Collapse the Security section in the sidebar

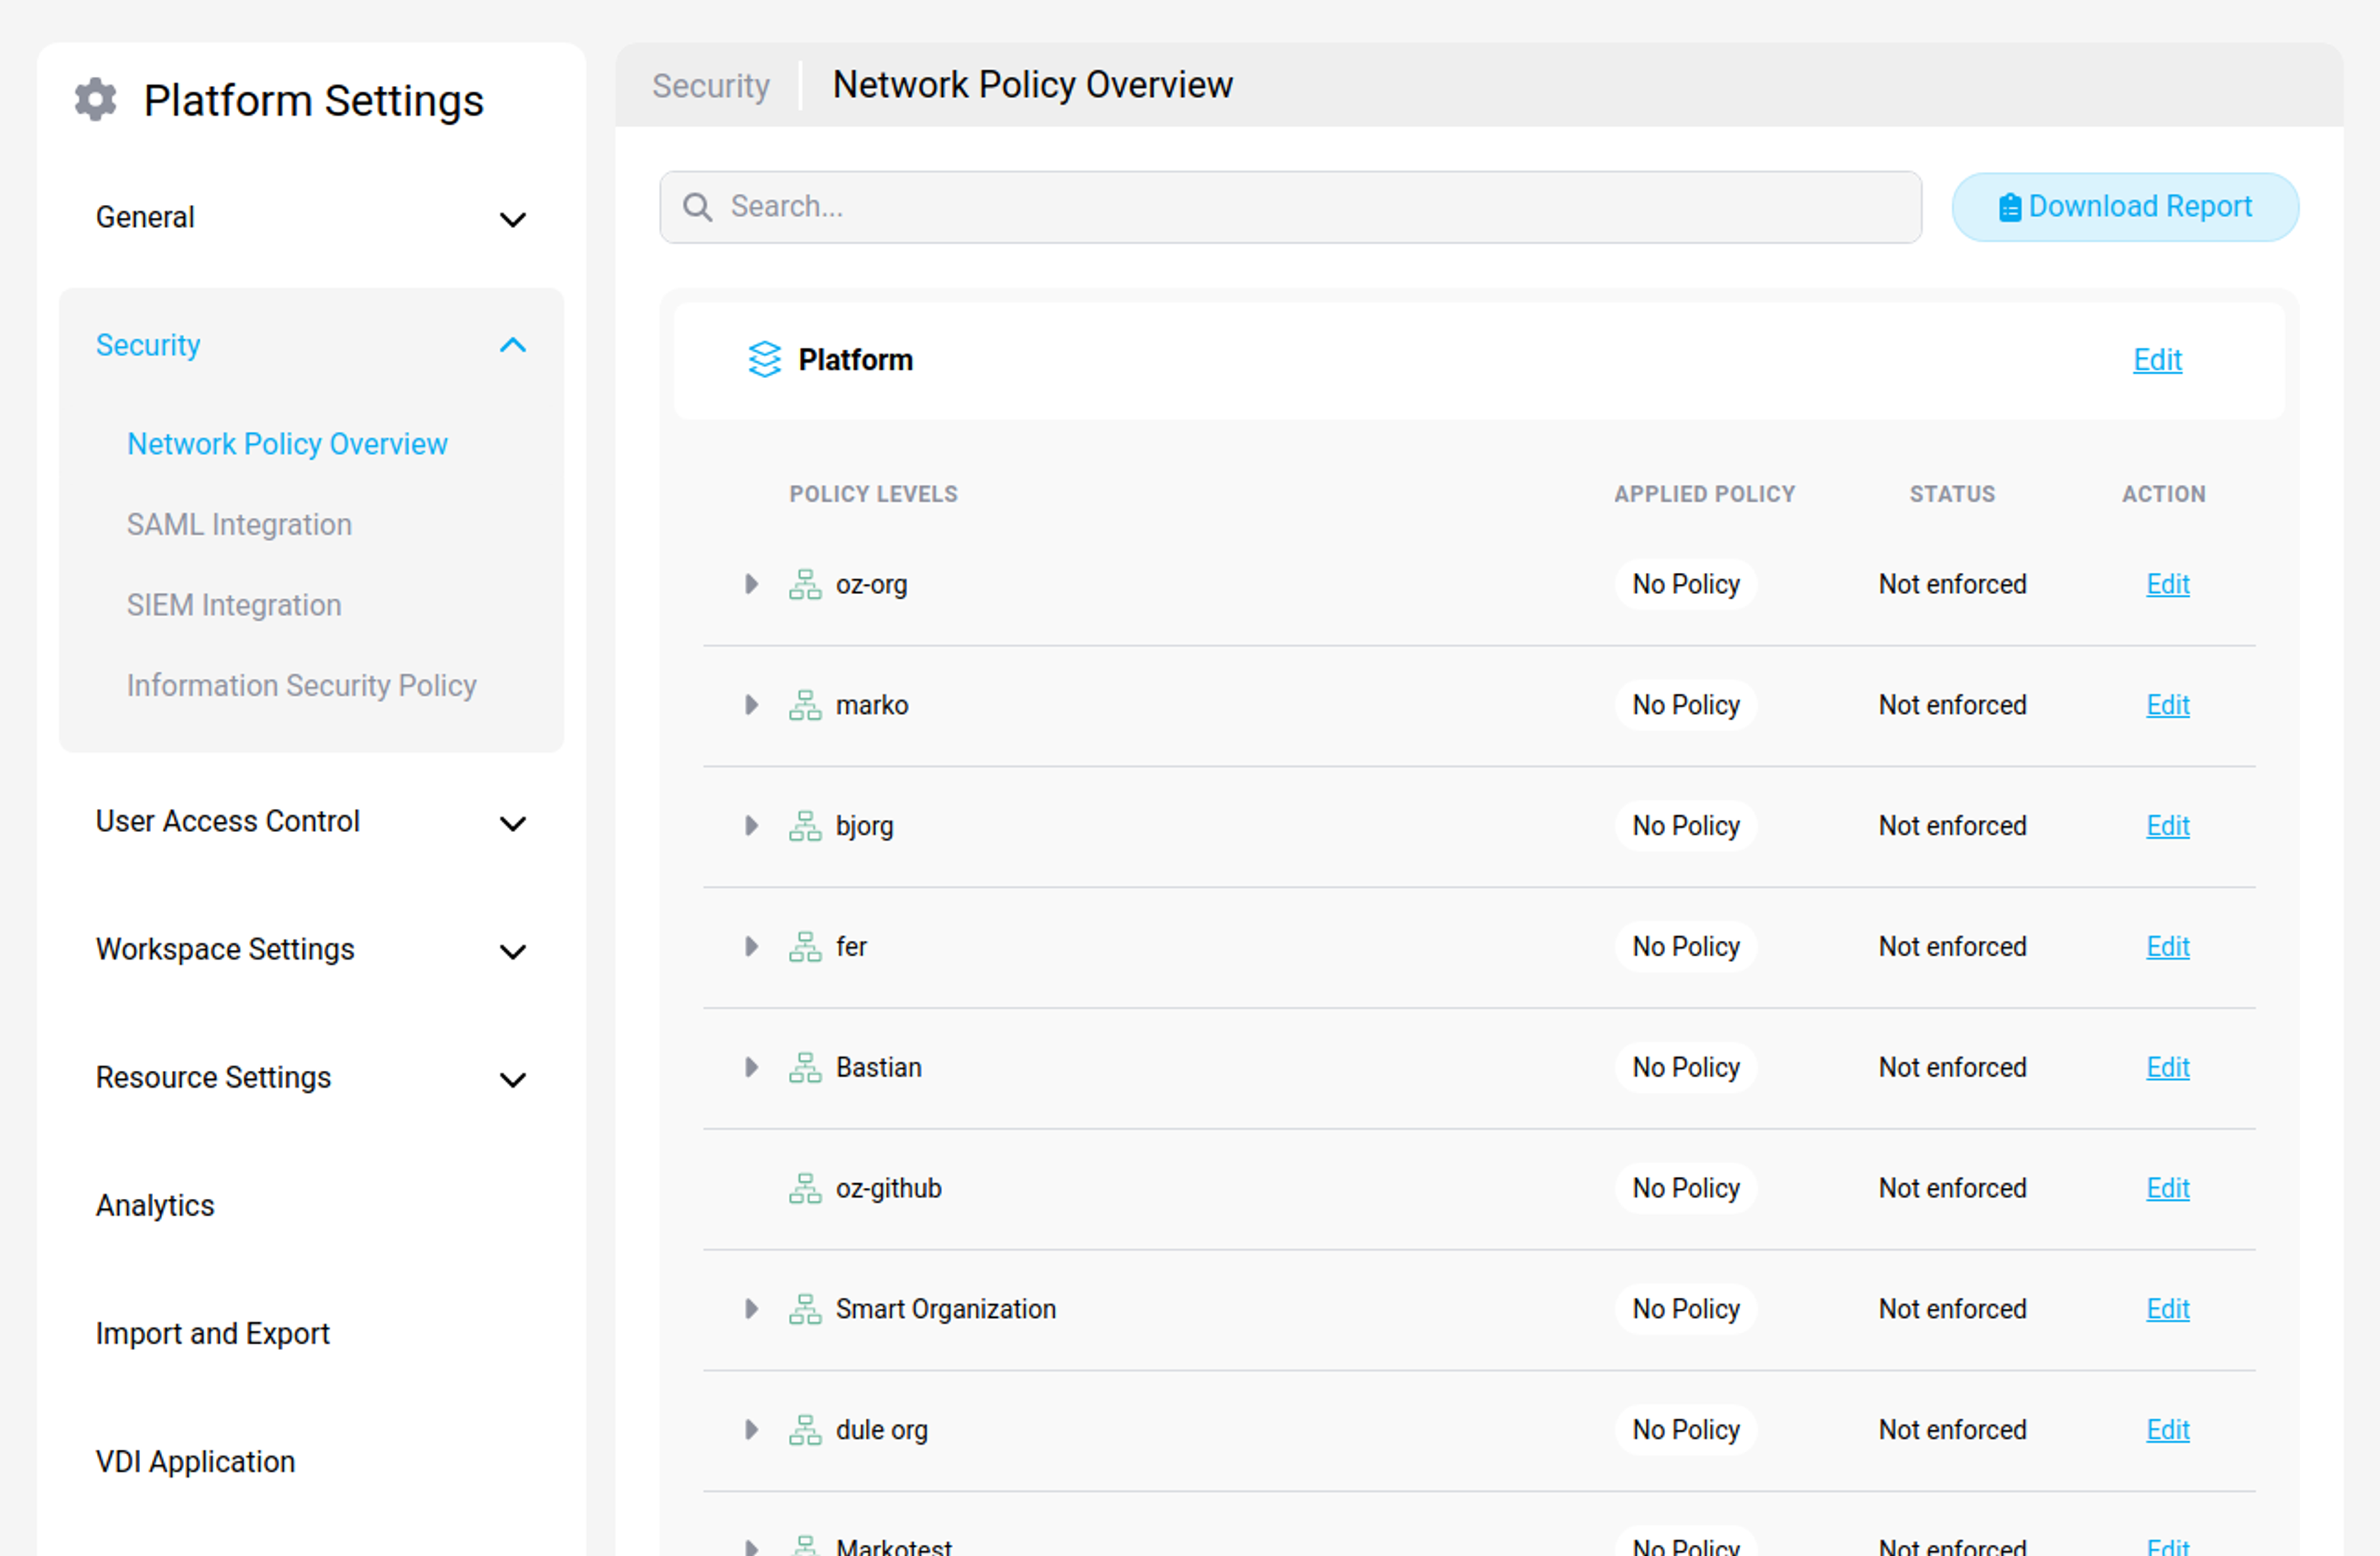[513, 345]
